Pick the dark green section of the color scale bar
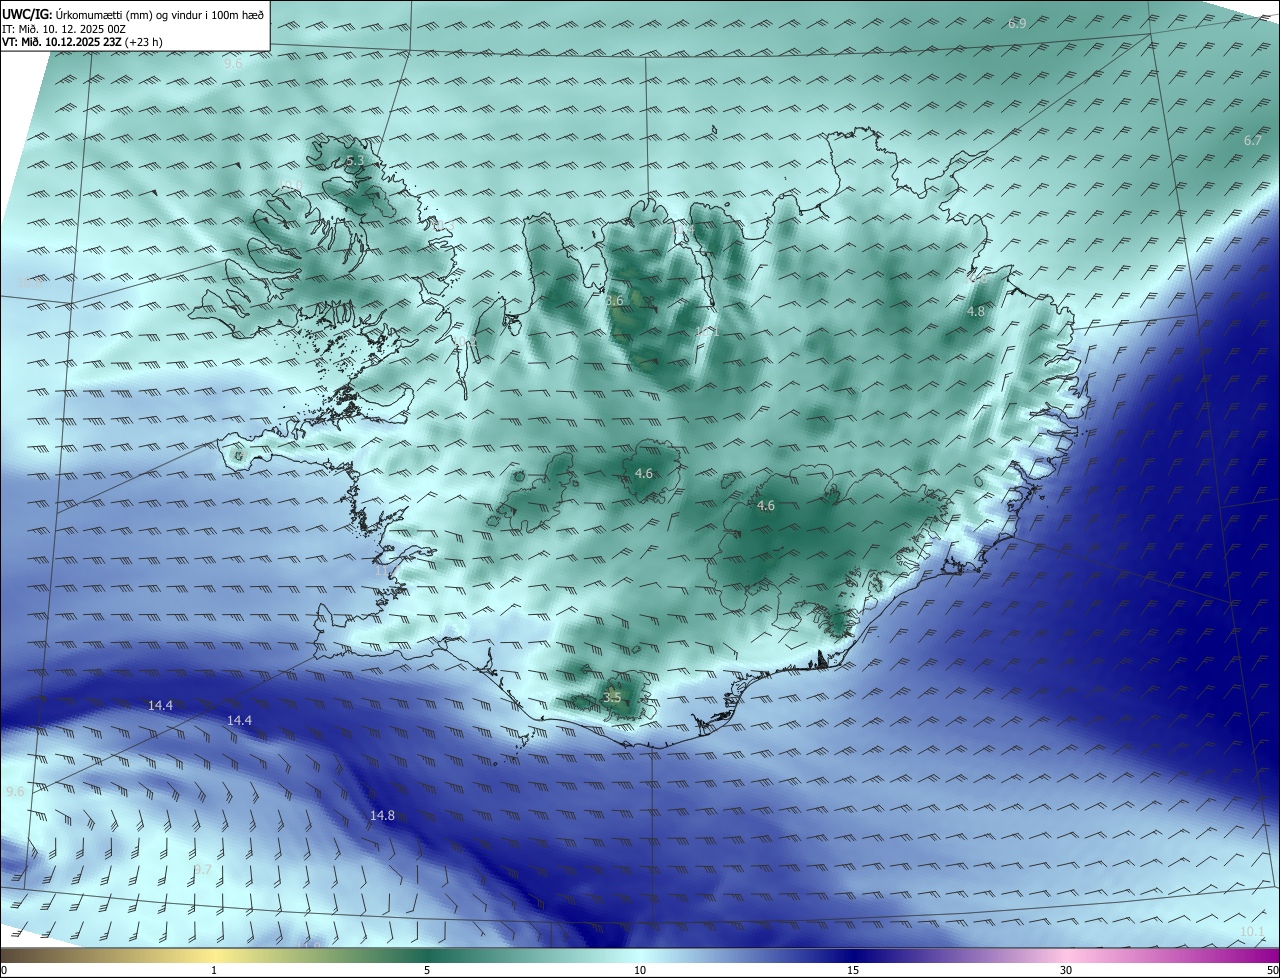1280x978 pixels. 427,956
